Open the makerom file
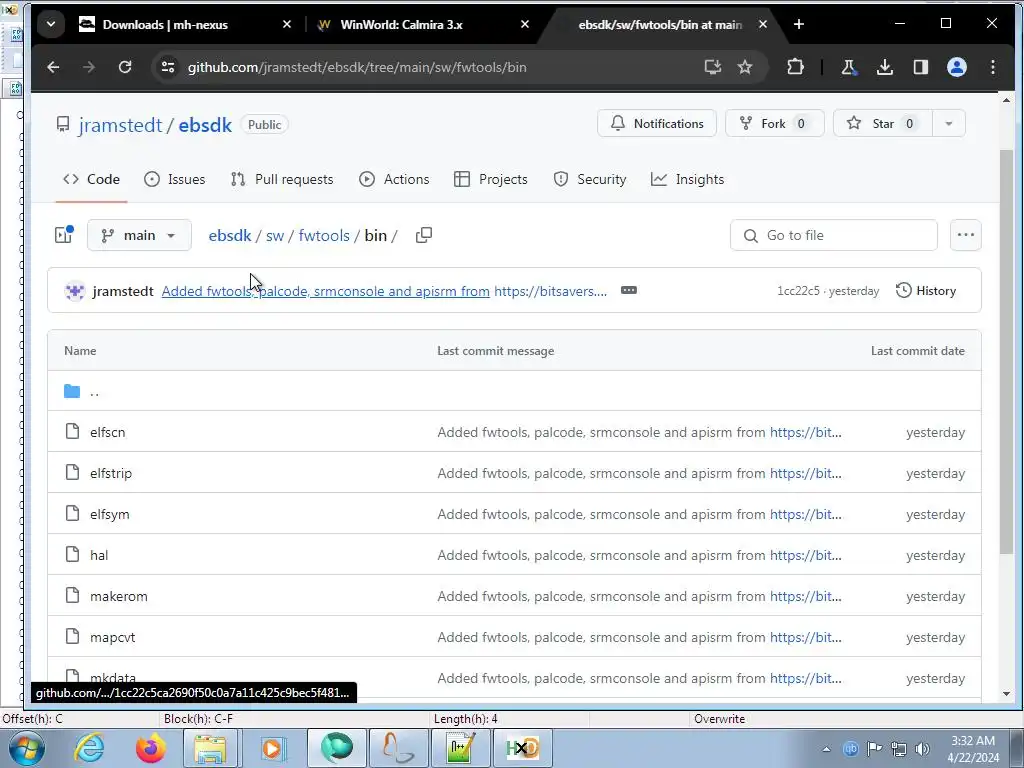The width and height of the screenshot is (1024, 768). (119, 596)
